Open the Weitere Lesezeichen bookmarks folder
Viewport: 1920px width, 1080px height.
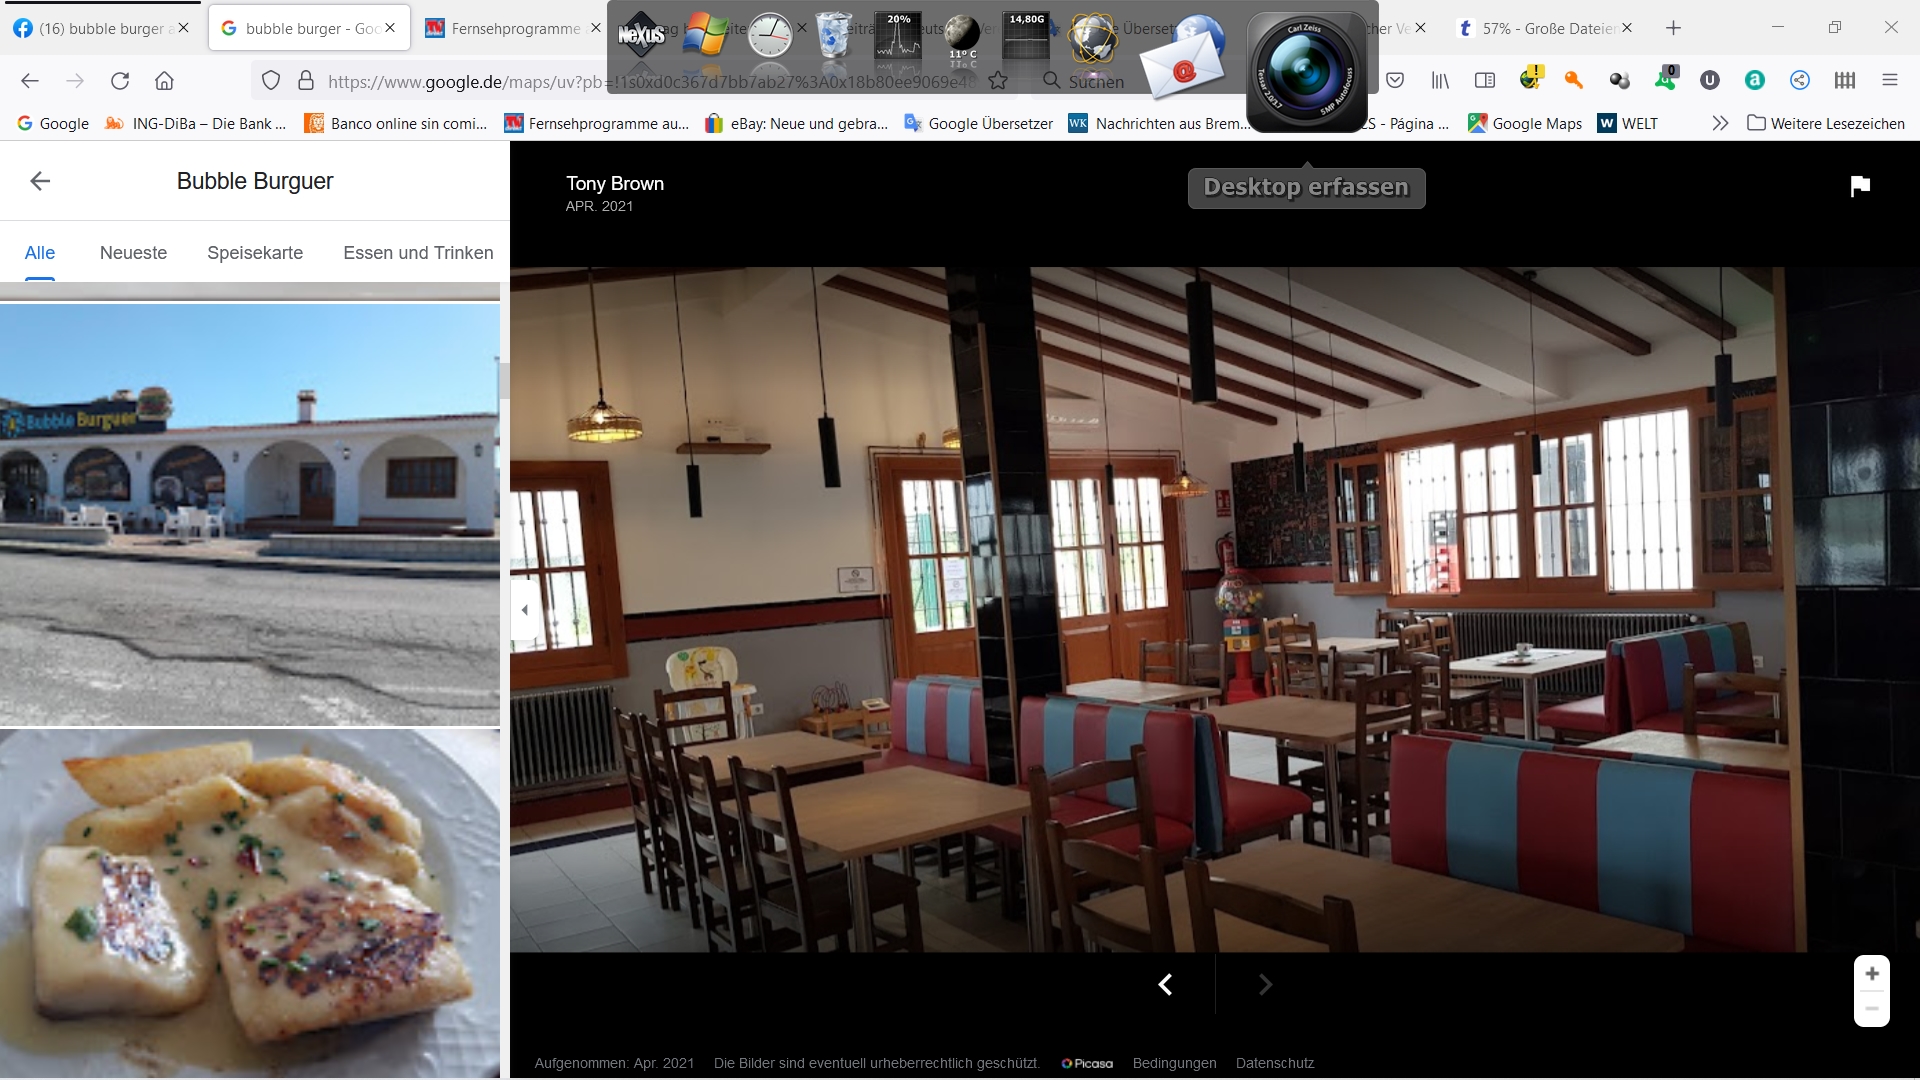[x=1825, y=123]
